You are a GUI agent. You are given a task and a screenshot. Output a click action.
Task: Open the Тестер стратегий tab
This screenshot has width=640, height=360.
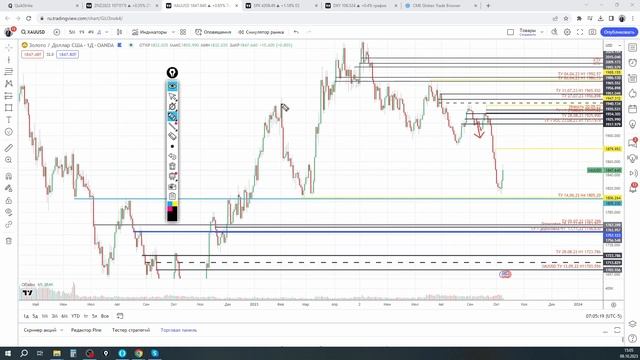pos(131,330)
